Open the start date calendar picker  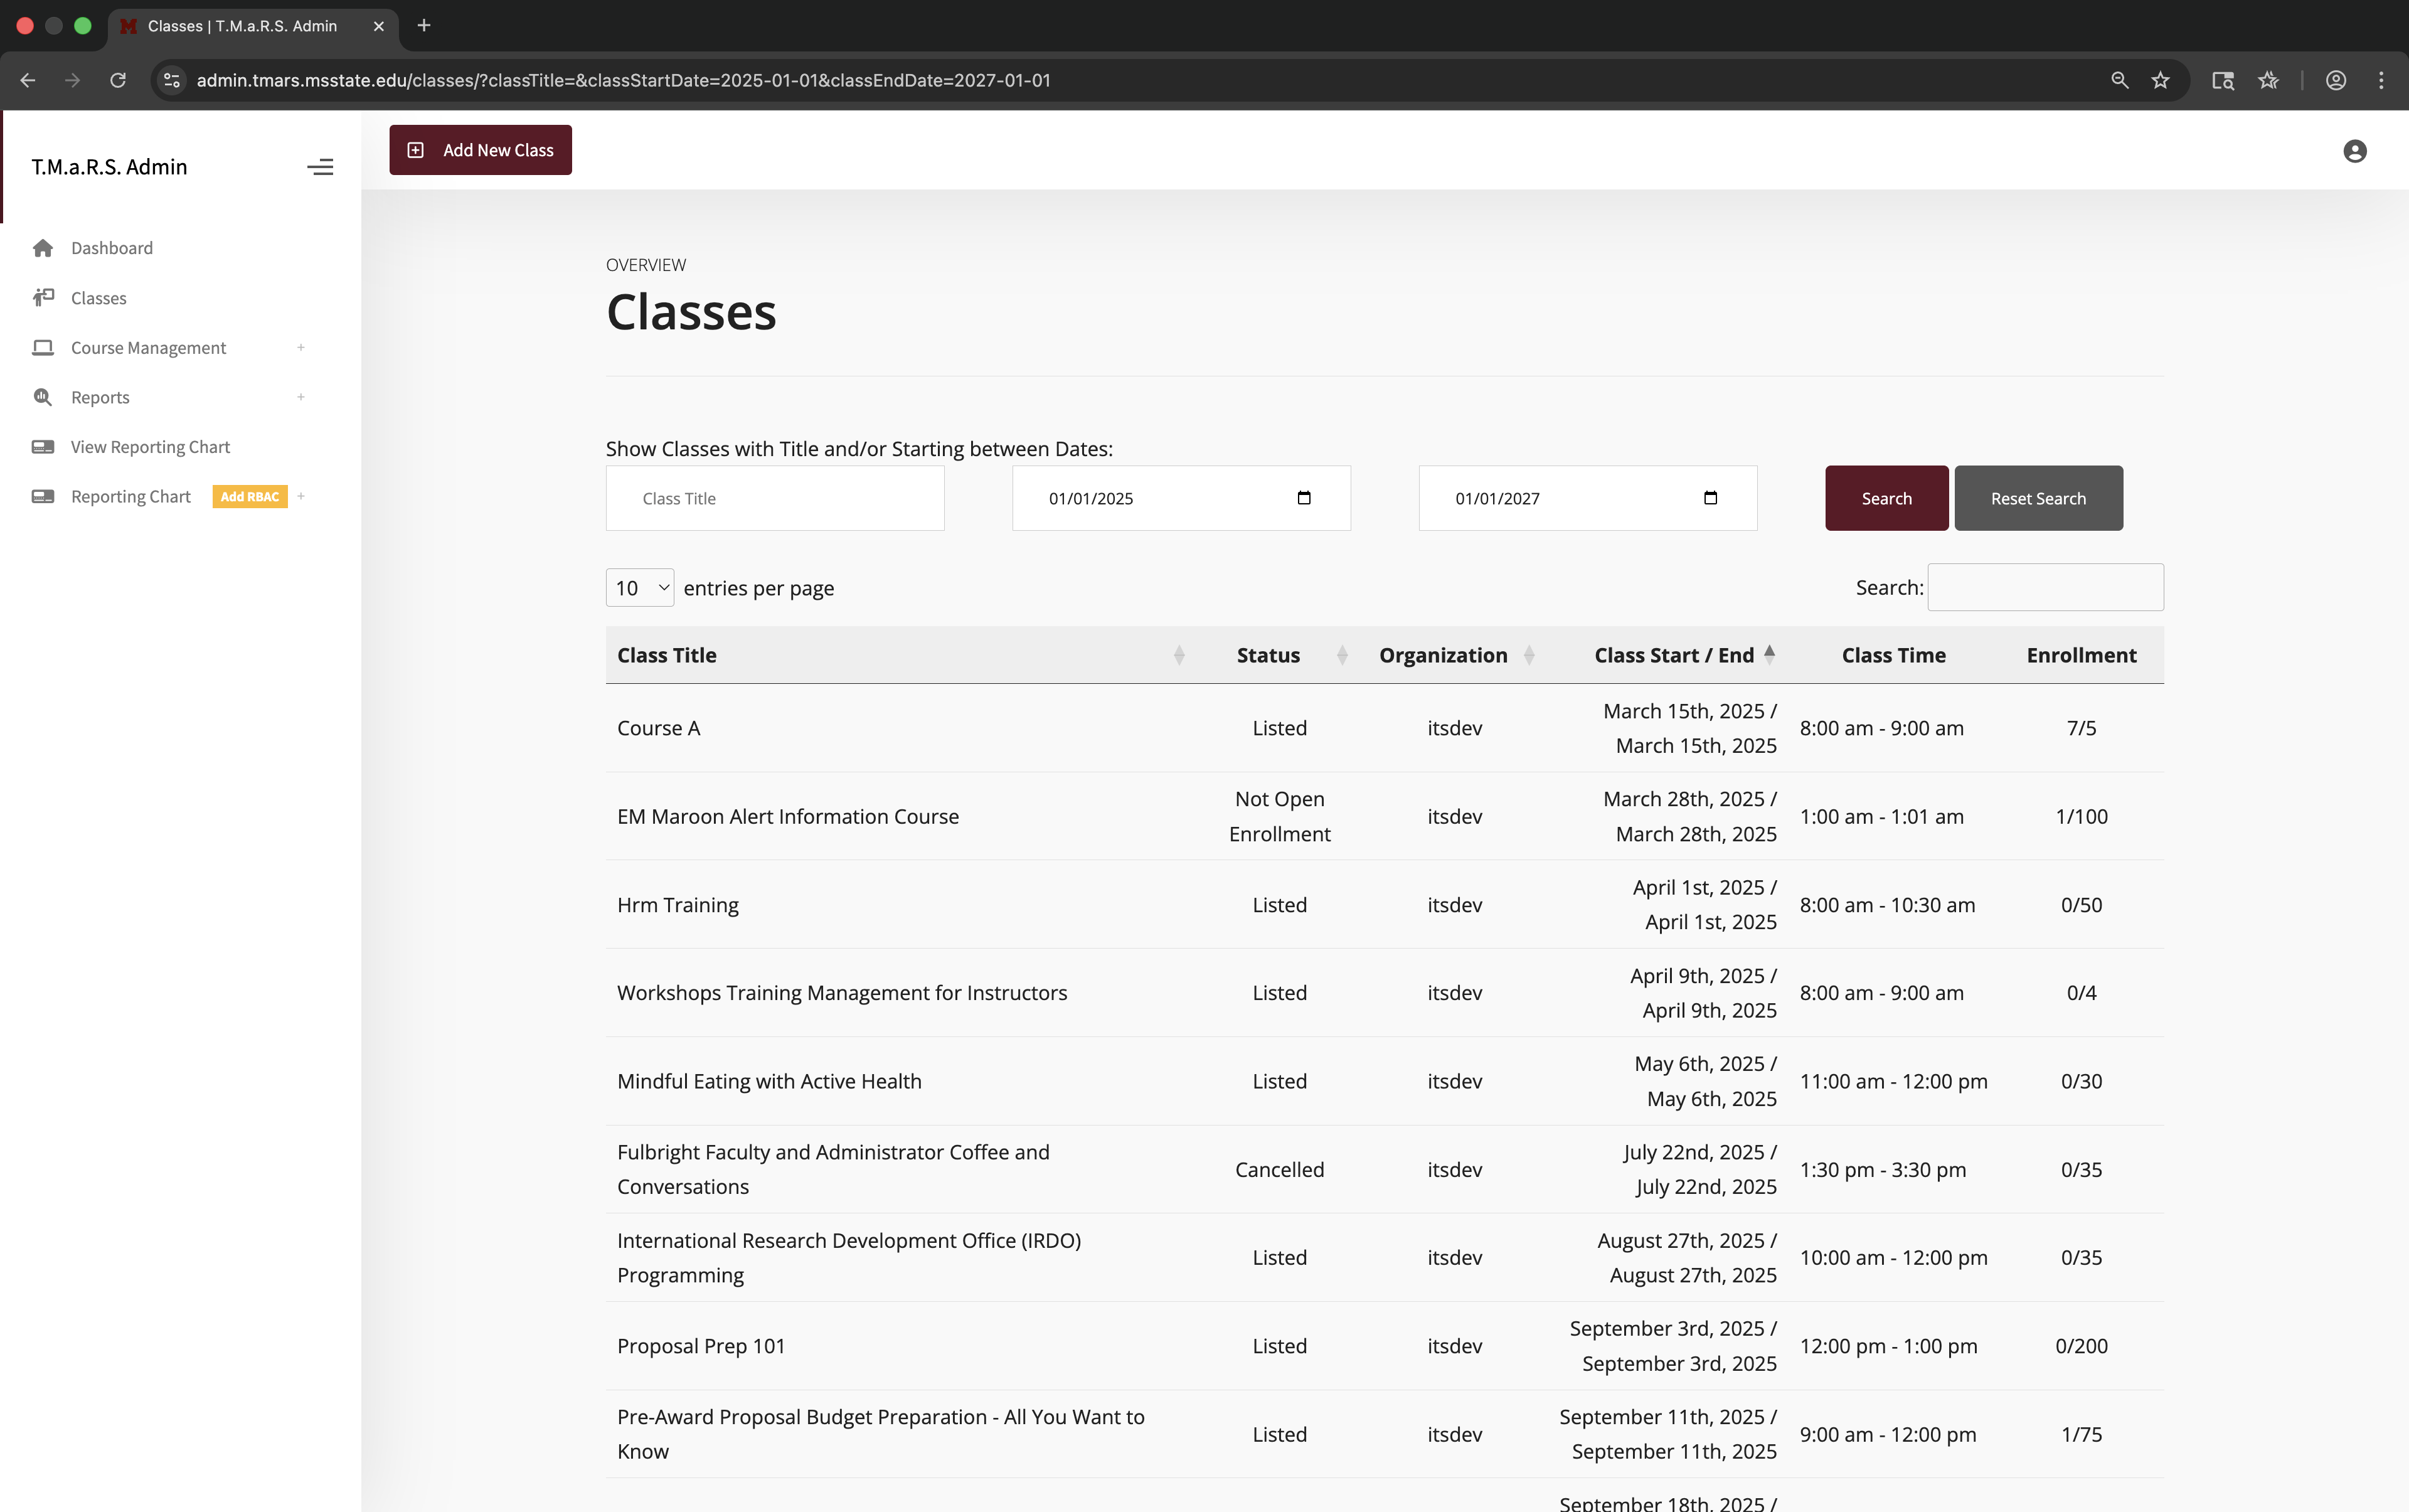(1305, 497)
